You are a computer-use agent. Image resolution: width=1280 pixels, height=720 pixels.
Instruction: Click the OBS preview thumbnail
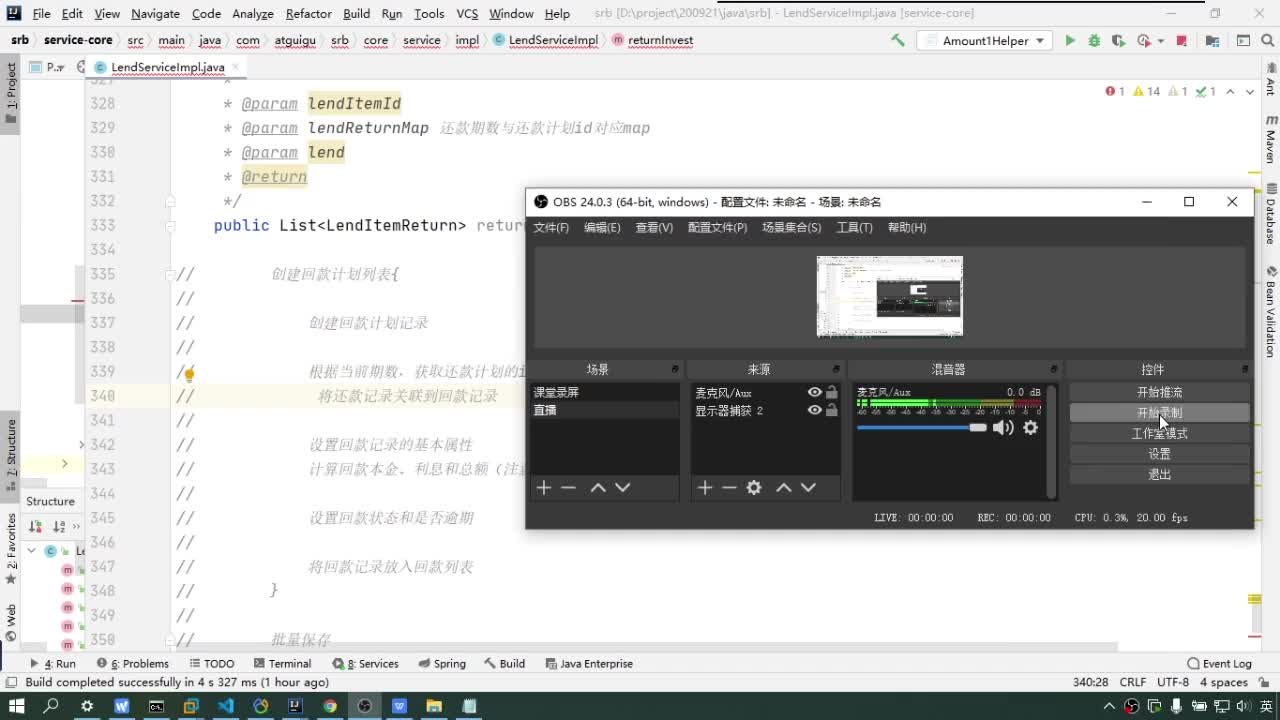890,296
